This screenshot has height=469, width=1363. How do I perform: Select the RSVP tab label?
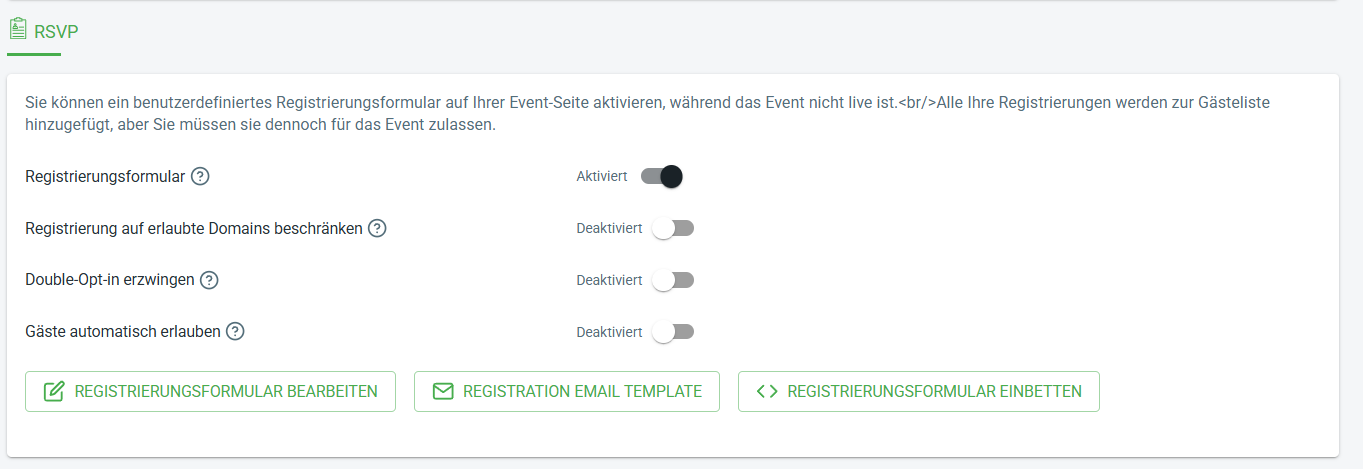(x=56, y=31)
